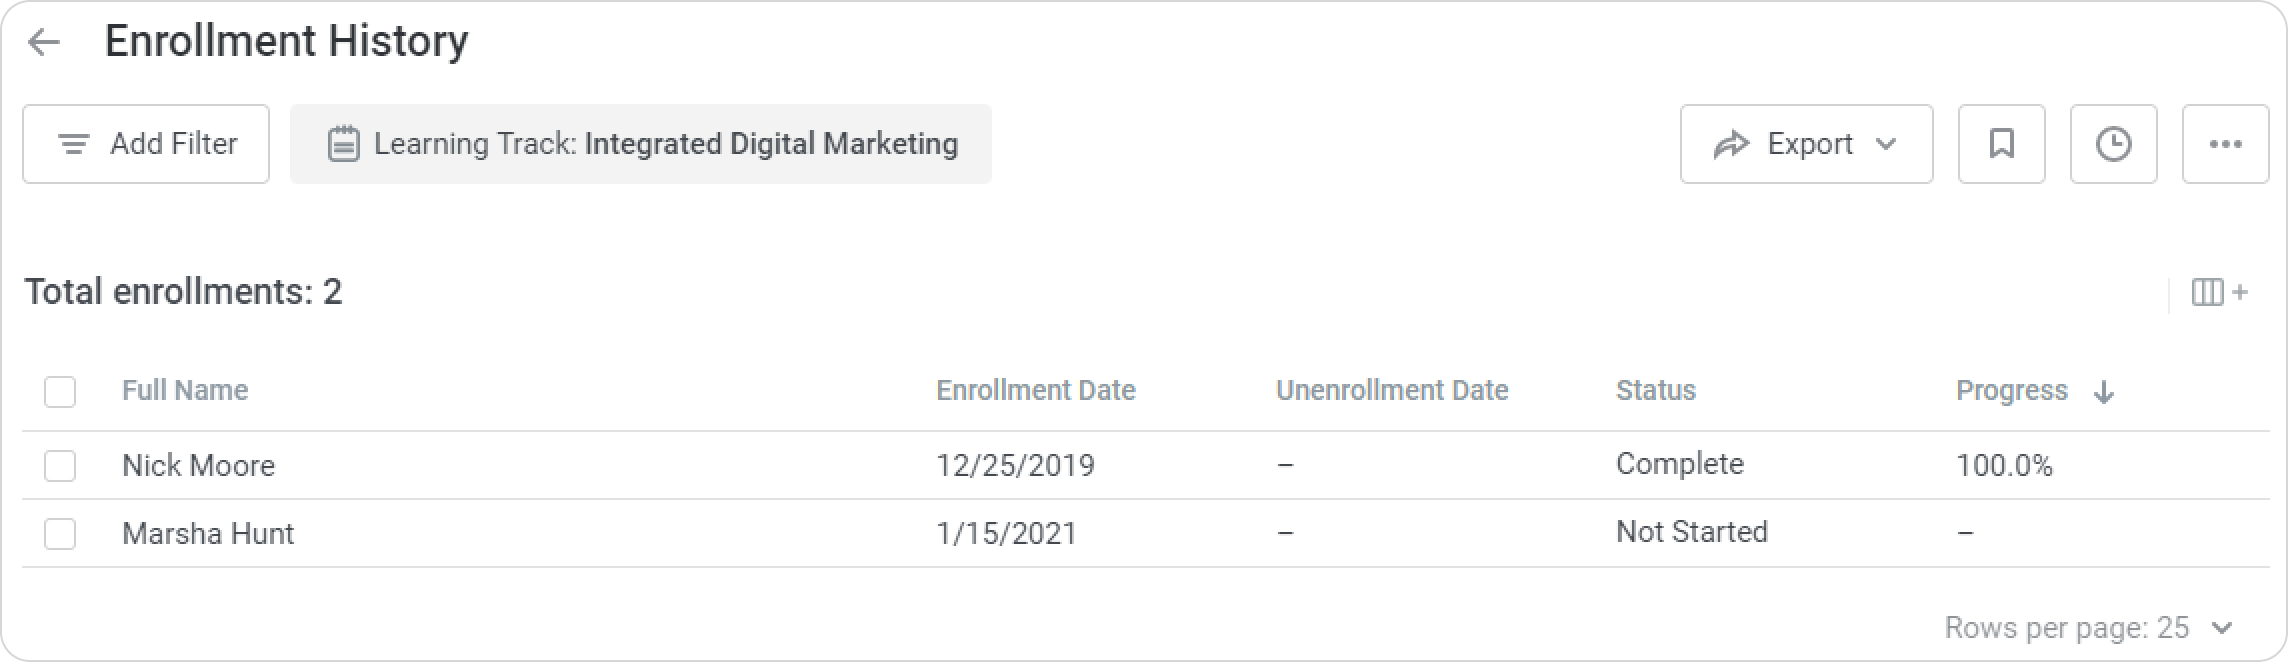
Task: Click the Progress column header label
Action: [x=2011, y=390]
